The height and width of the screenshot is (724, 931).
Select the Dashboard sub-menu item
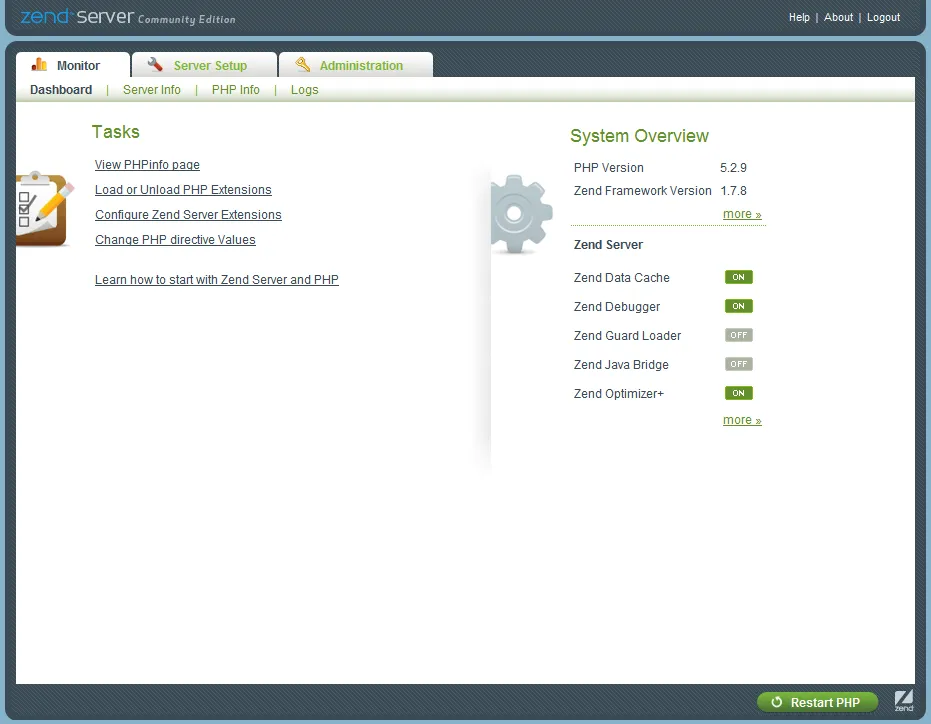coord(61,90)
